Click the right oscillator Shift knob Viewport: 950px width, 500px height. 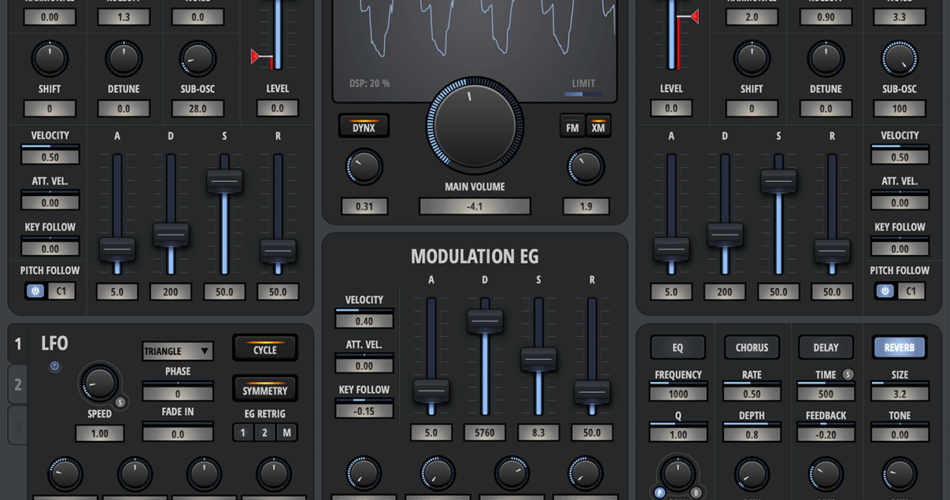click(752, 59)
